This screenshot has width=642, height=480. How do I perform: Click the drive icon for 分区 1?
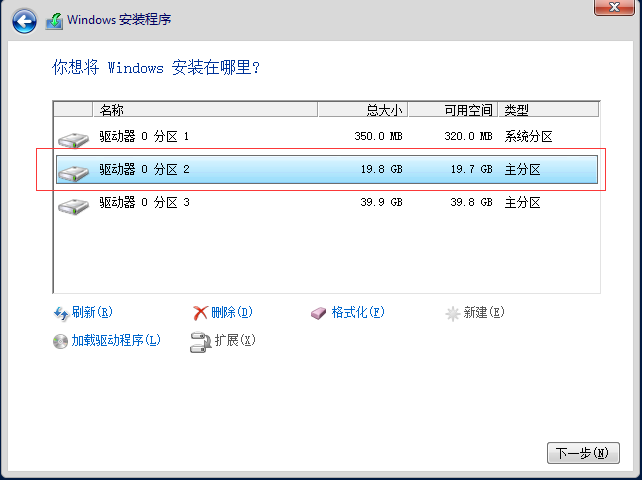(x=73, y=140)
